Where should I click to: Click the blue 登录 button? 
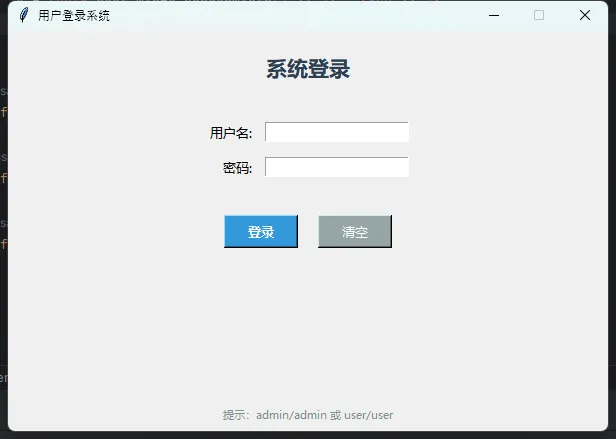coord(261,231)
